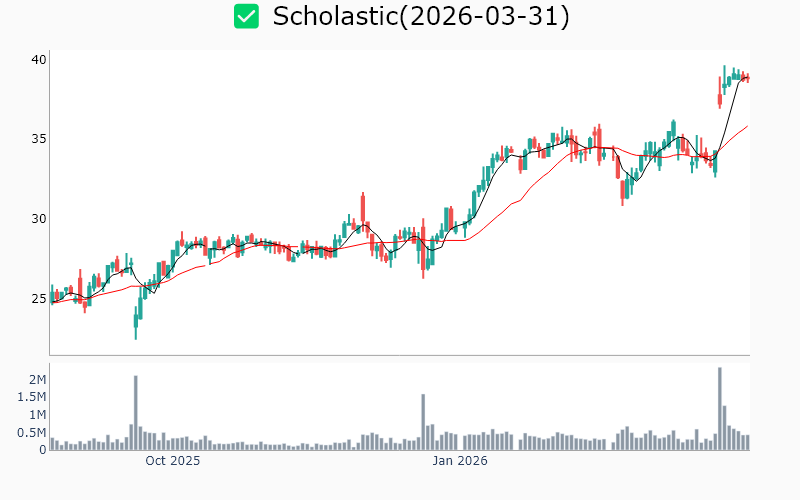Click the tallest volume bar near the right edge
The height and width of the screenshot is (500, 800).
click(x=719, y=409)
